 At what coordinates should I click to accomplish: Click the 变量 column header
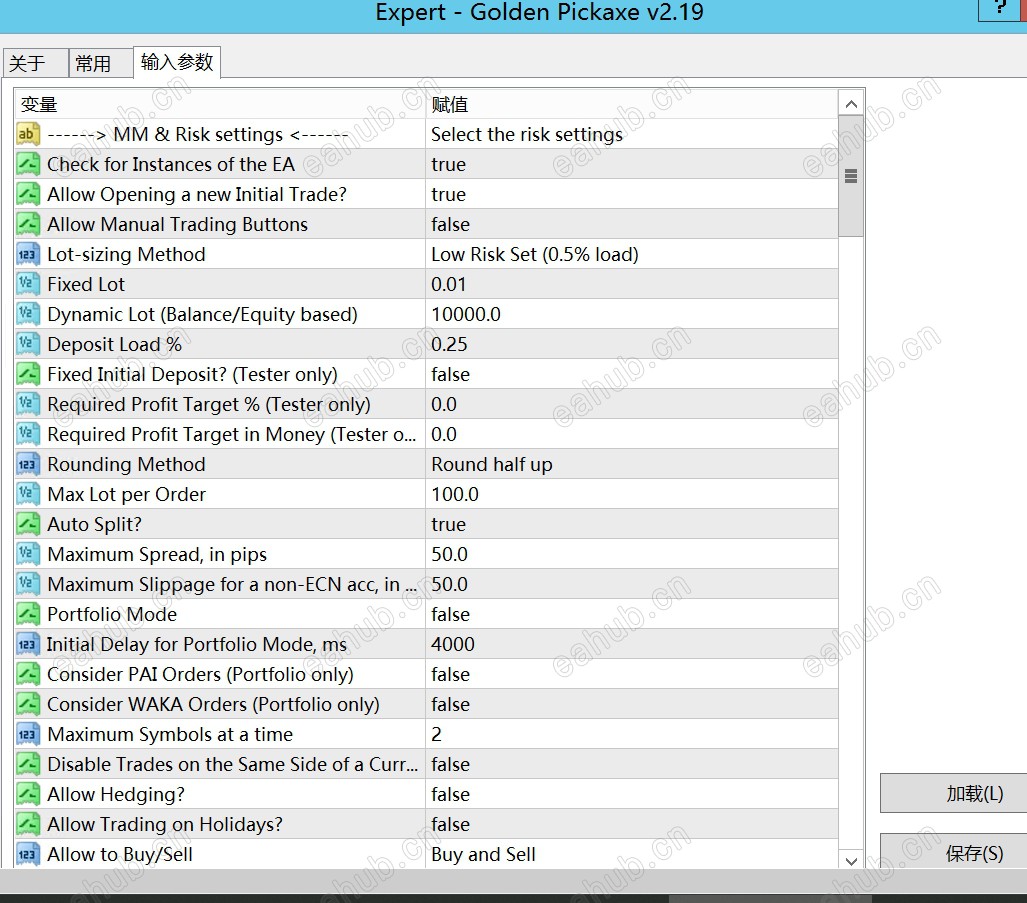click(x=219, y=104)
